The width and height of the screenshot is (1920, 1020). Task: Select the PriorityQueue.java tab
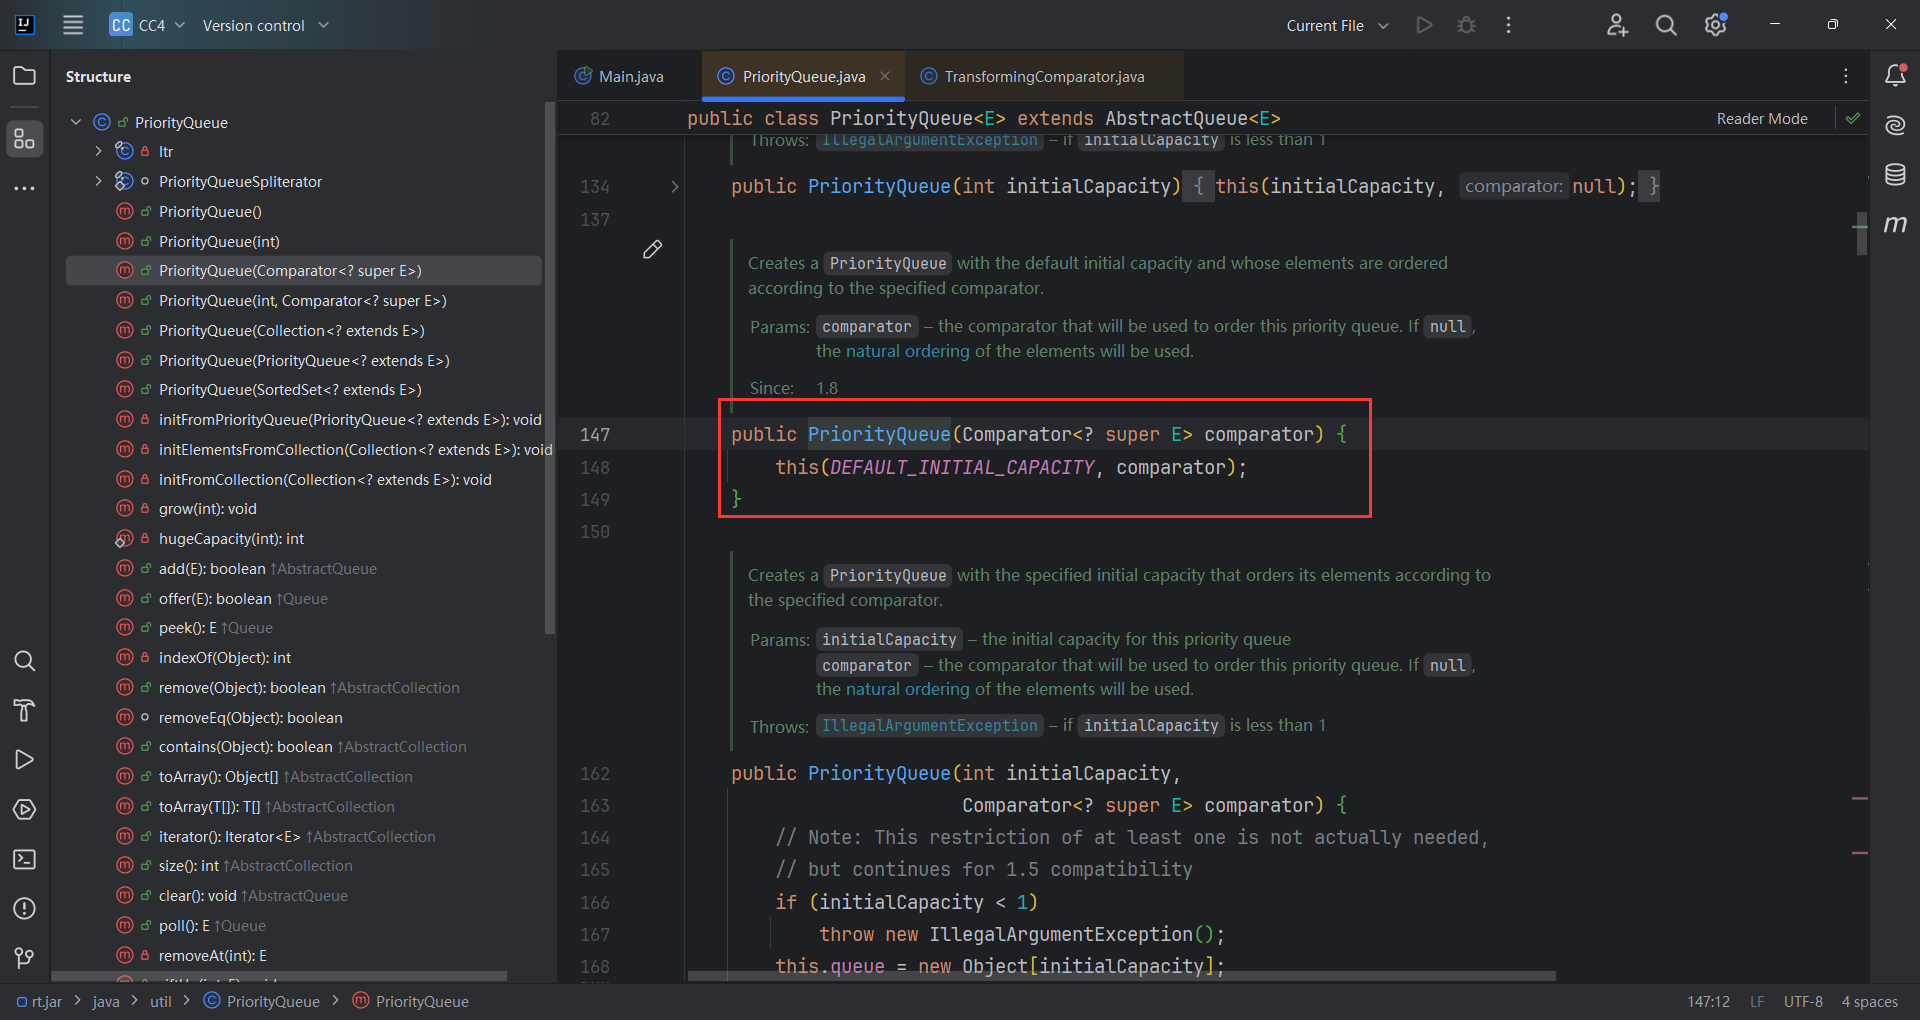point(803,76)
